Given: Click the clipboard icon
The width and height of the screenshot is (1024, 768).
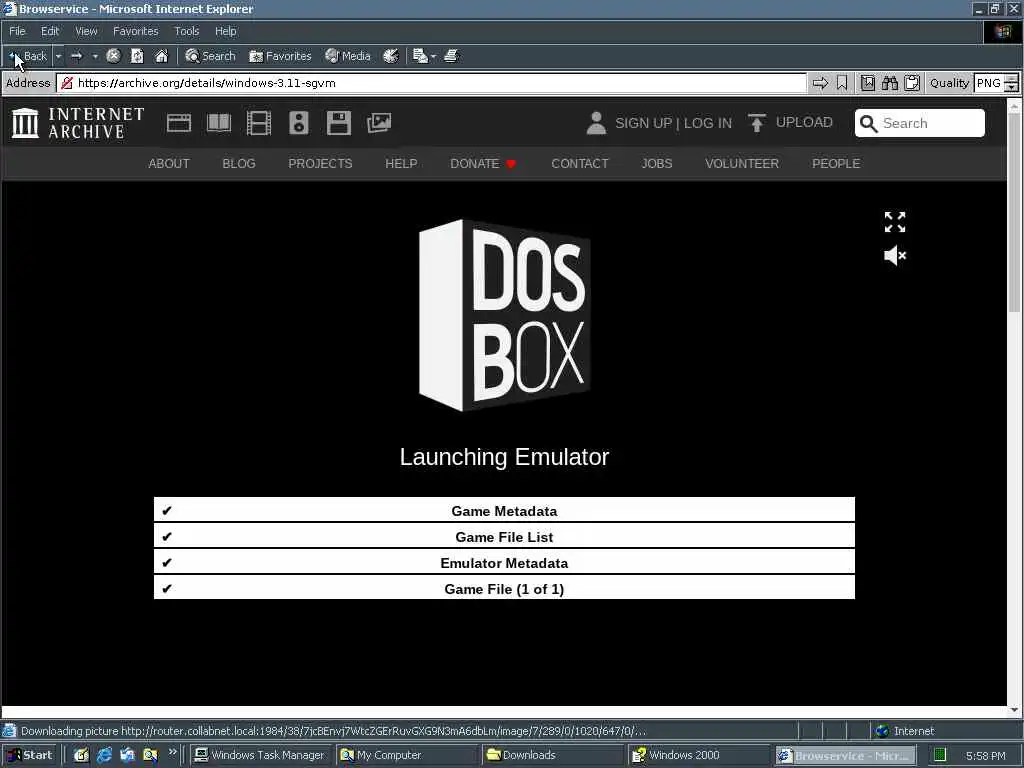Looking at the screenshot, I should pos(912,83).
